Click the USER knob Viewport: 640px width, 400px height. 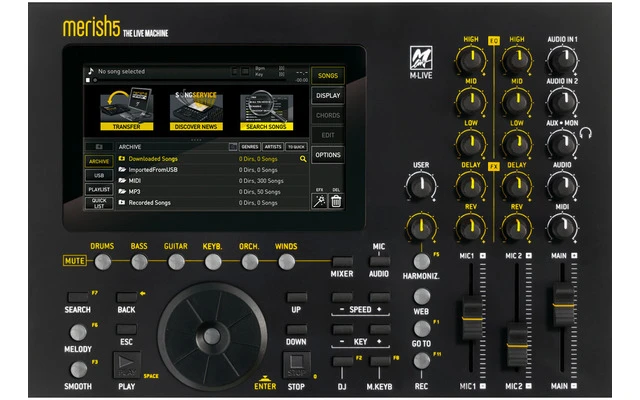coord(421,186)
